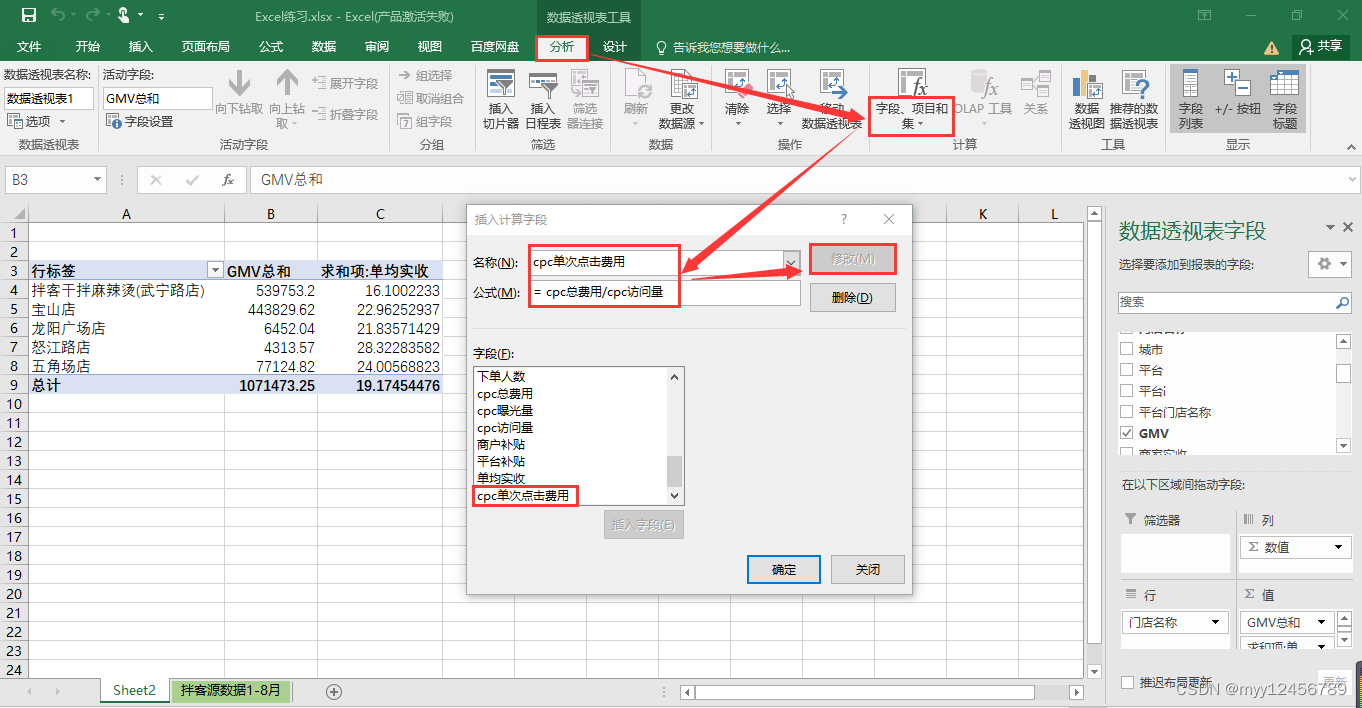
Task: Open recommended PivotTables (推荐的数据透视表)
Action: (1134, 100)
